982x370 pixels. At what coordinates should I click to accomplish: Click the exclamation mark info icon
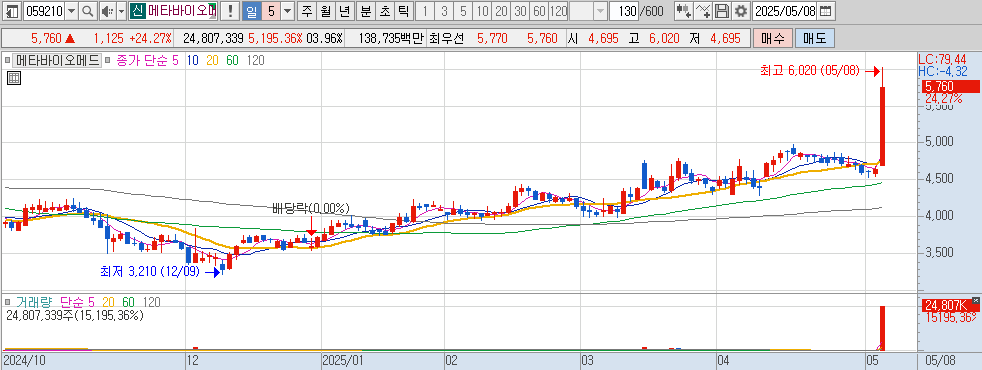point(230,11)
